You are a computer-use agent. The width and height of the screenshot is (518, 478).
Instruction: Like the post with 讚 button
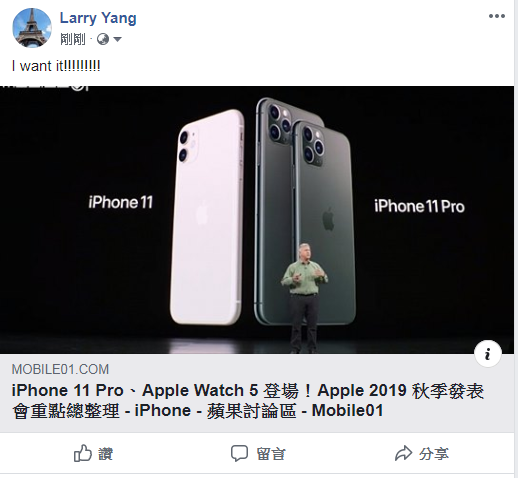[x=93, y=453]
